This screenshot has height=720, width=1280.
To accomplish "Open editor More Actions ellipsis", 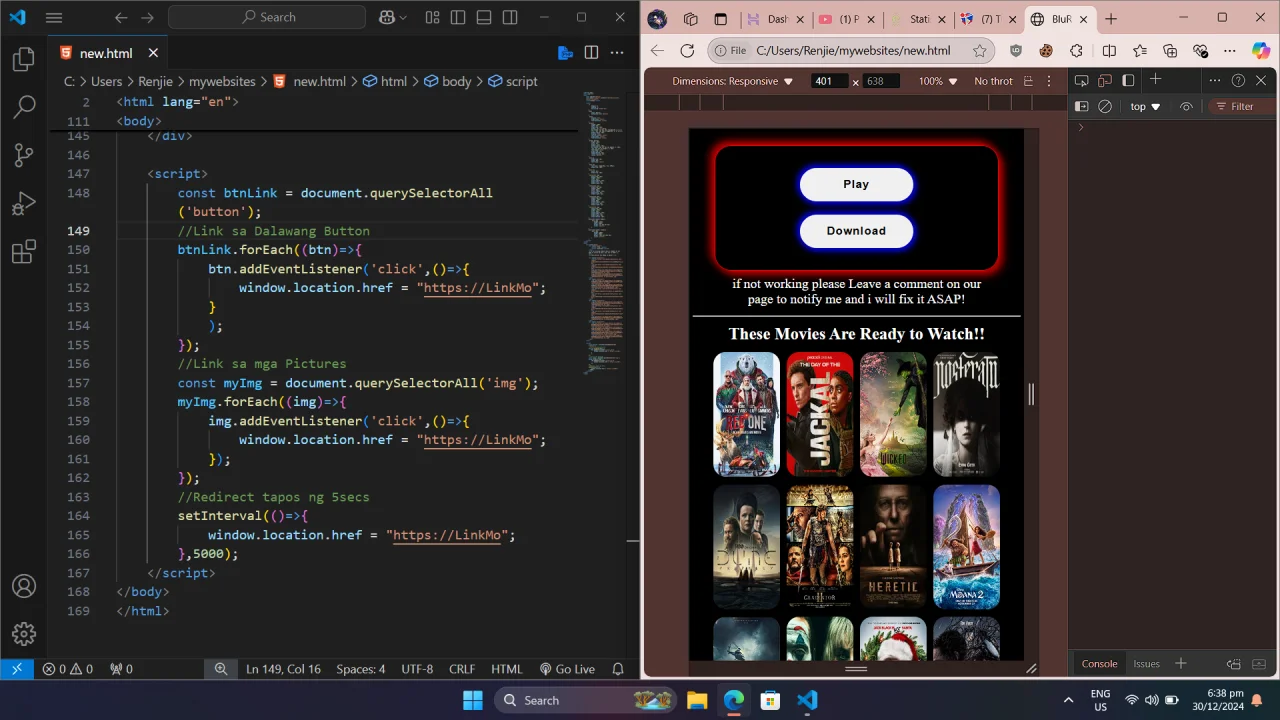I will point(617,53).
